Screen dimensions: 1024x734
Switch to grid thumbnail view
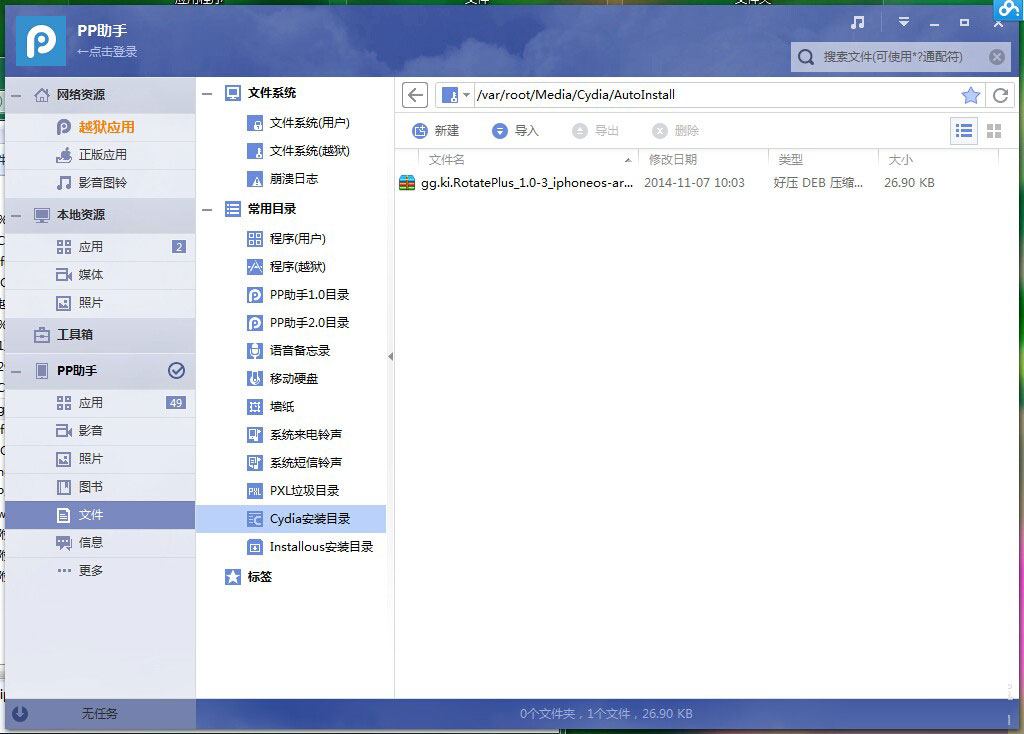(x=994, y=131)
